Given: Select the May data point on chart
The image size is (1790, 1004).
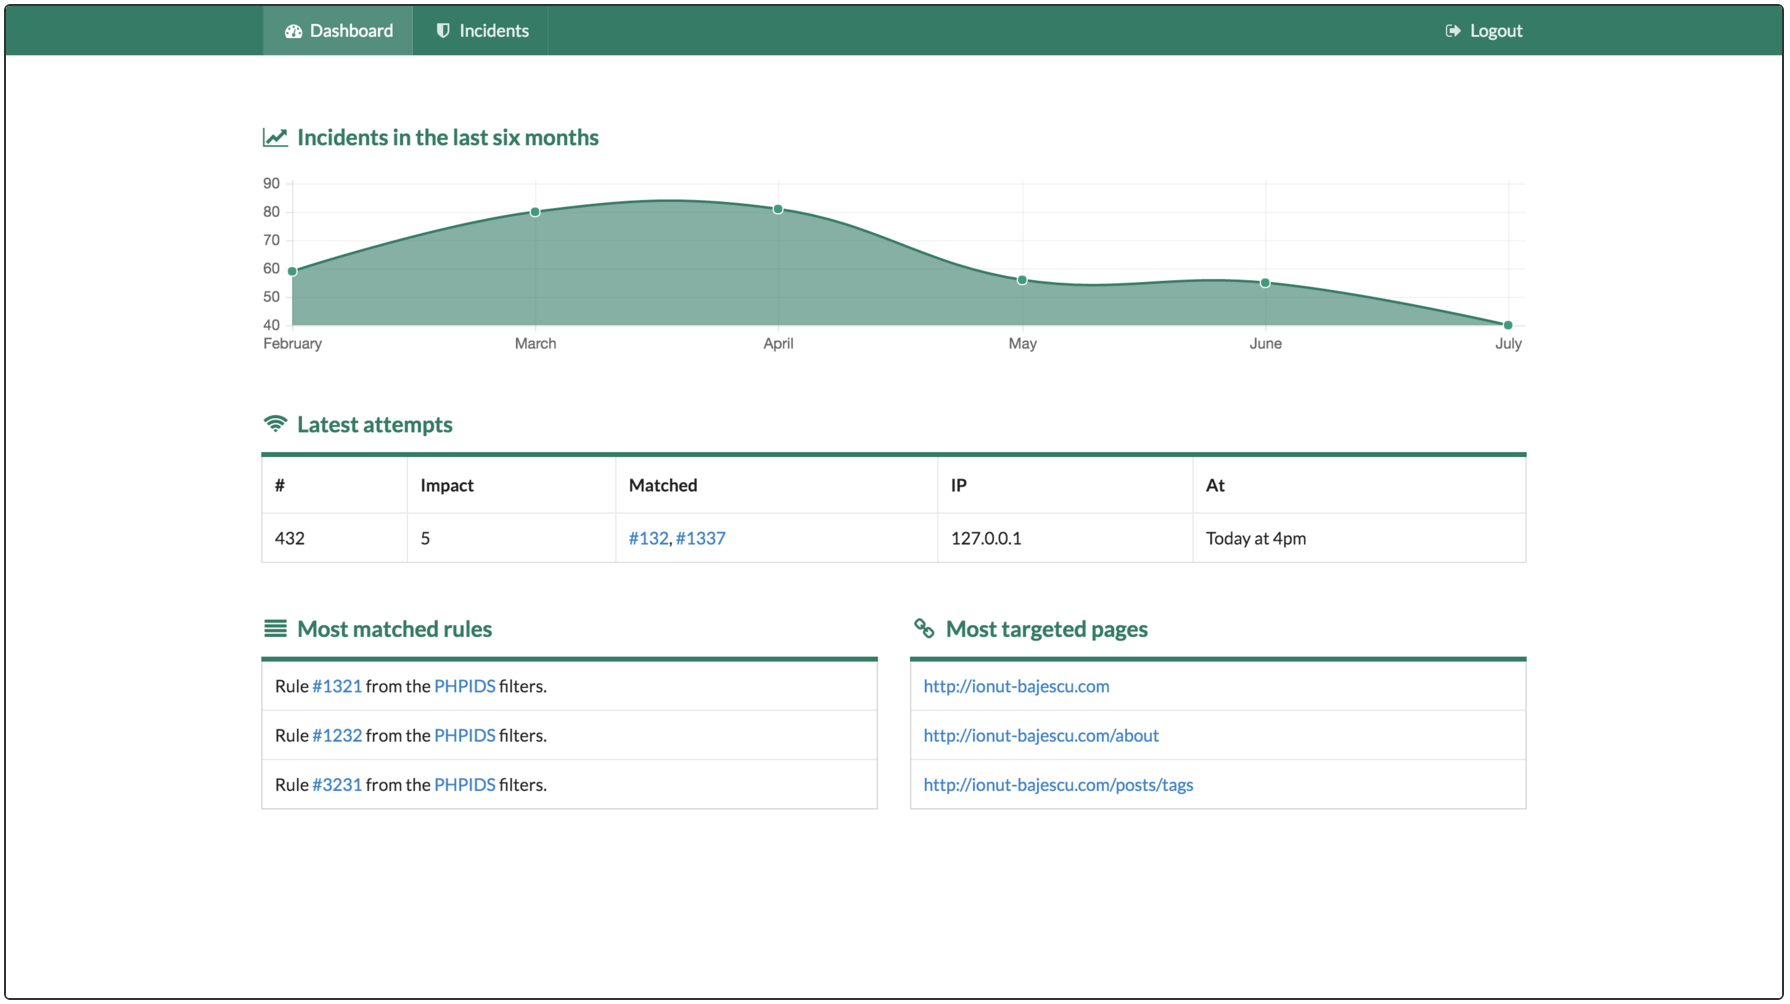Looking at the screenshot, I should pyautogui.click(x=1022, y=280).
